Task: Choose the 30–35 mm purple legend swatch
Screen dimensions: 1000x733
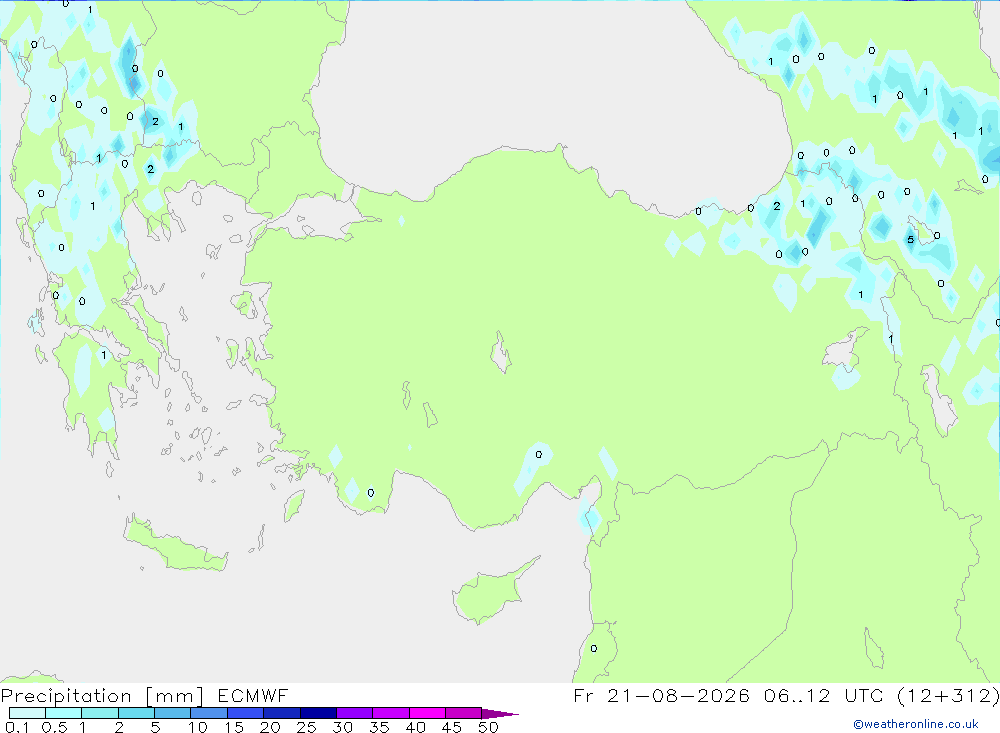Action: point(354,713)
